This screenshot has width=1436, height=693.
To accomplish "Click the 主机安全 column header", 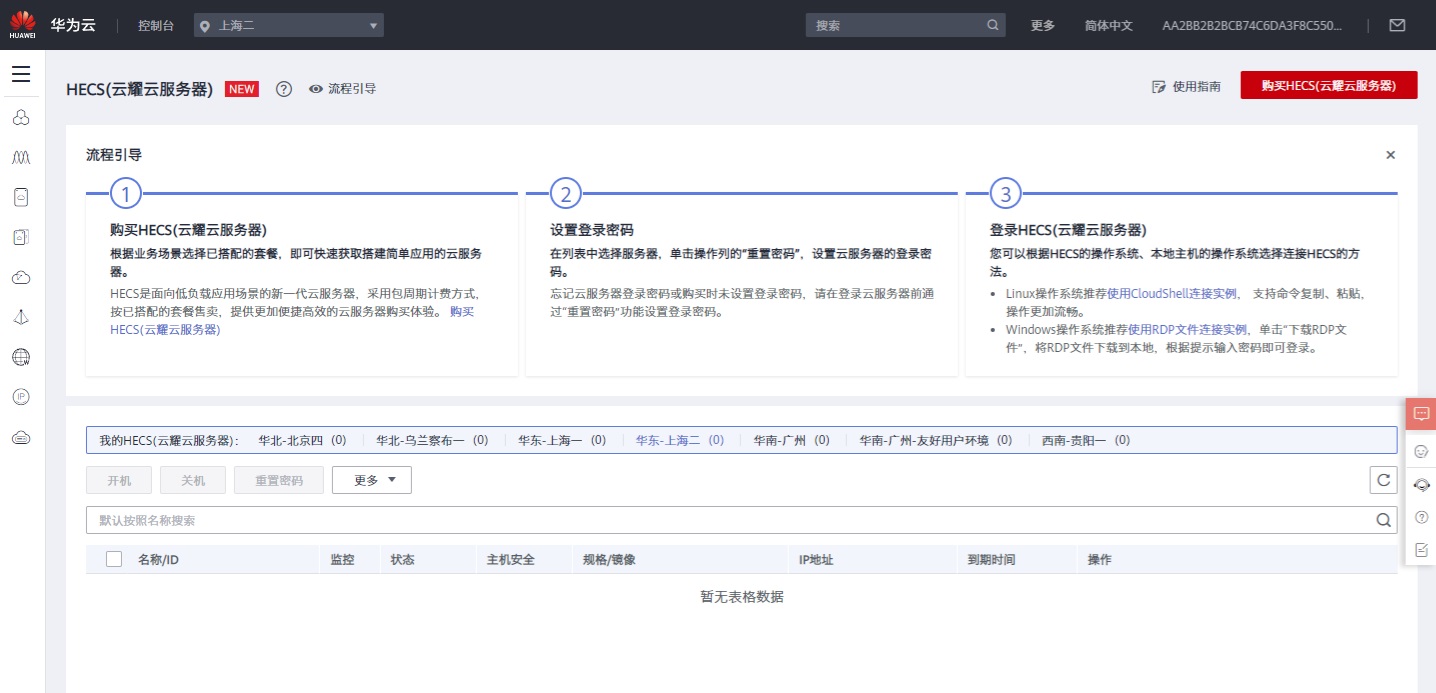I will [510, 559].
